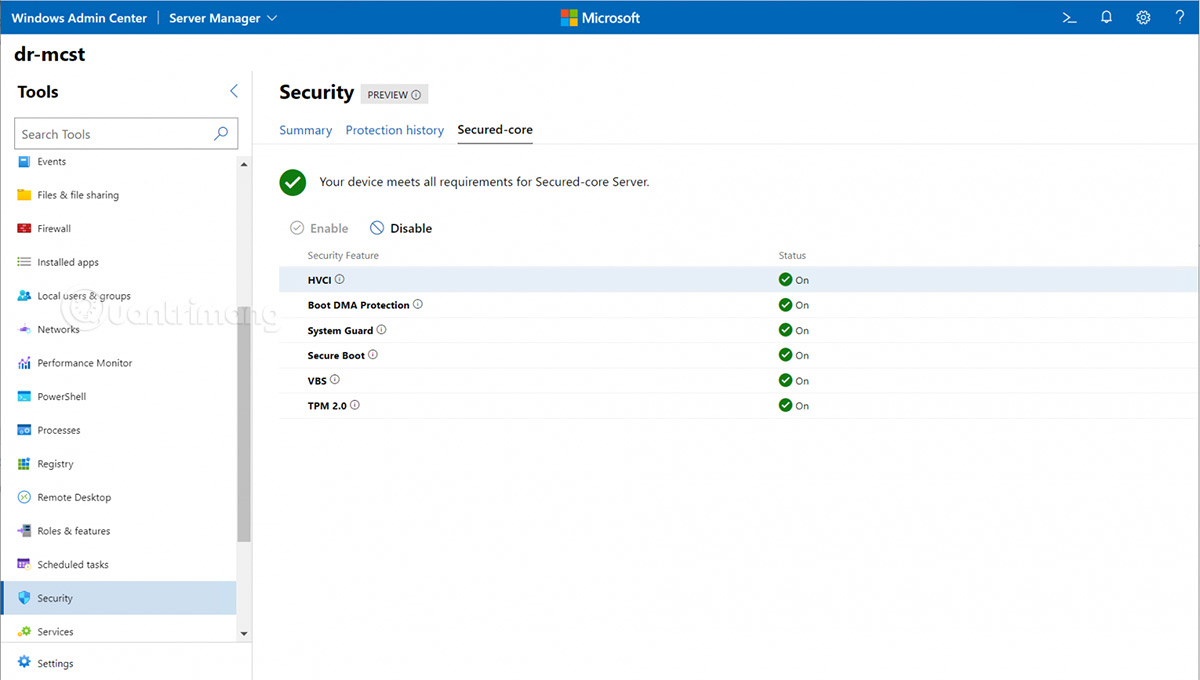This screenshot has height=680, width=1200.
Task: Click the Disable button for Secured-core
Action: [400, 227]
